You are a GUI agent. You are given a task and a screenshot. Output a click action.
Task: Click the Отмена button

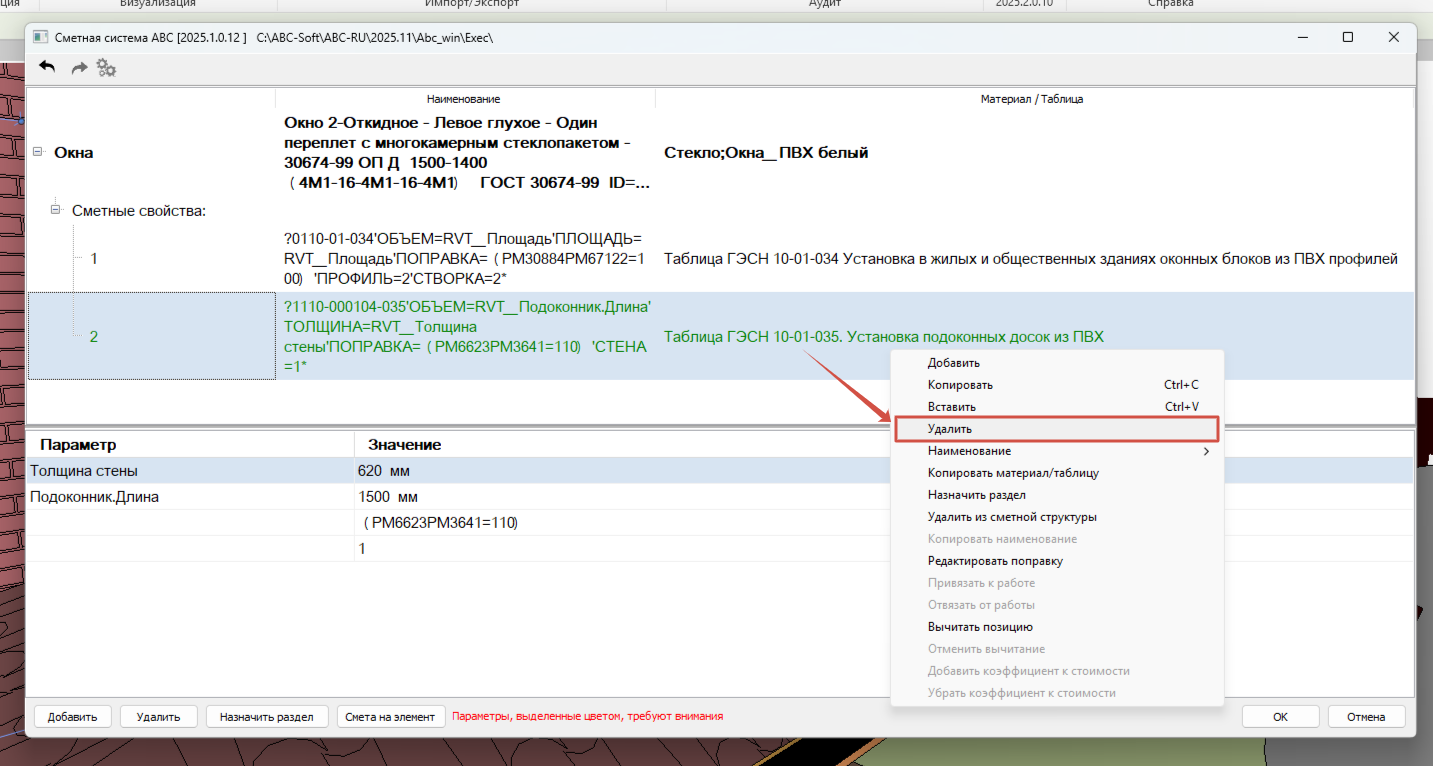(x=1366, y=716)
